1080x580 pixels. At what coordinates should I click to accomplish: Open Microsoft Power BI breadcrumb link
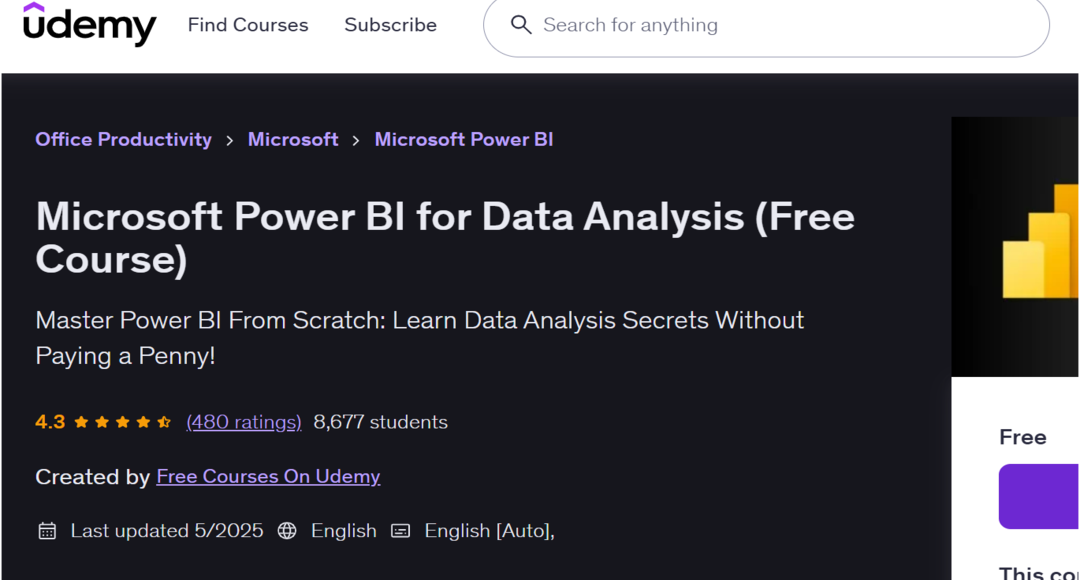click(463, 139)
